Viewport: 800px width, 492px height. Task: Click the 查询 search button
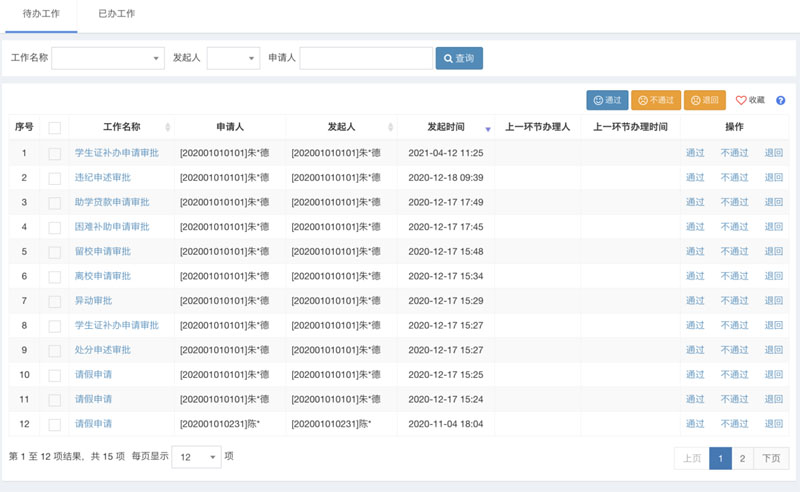(459, 59)
